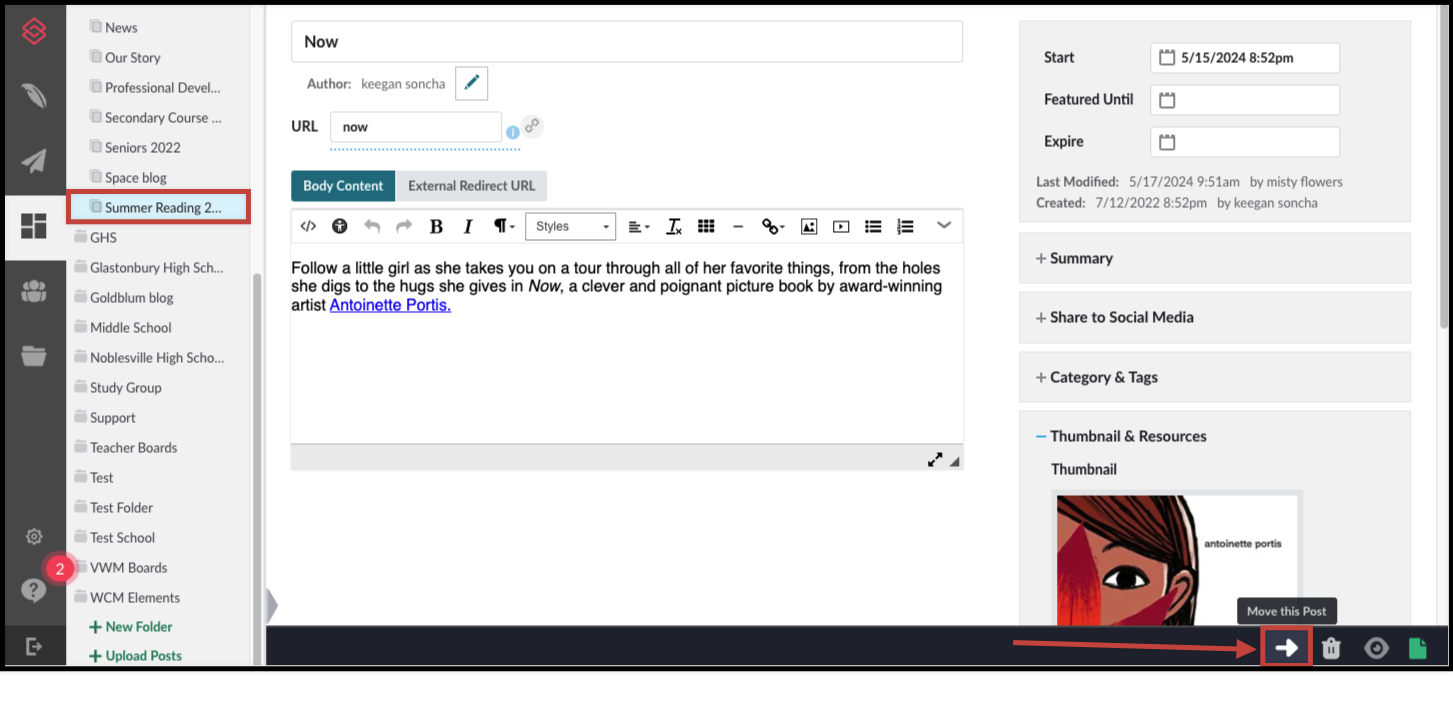Open the VWM Boards folder

[122, 568]
